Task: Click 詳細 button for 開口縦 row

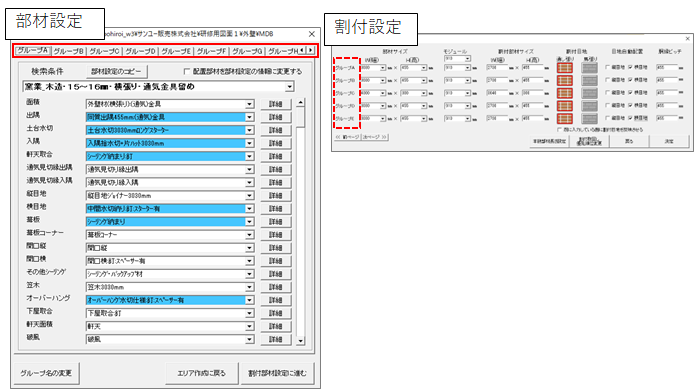Action: coord(275,248)
